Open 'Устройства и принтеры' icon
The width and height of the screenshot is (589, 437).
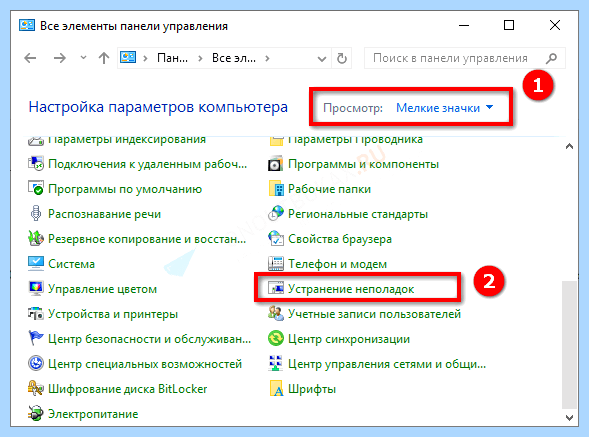pos(36,313)
